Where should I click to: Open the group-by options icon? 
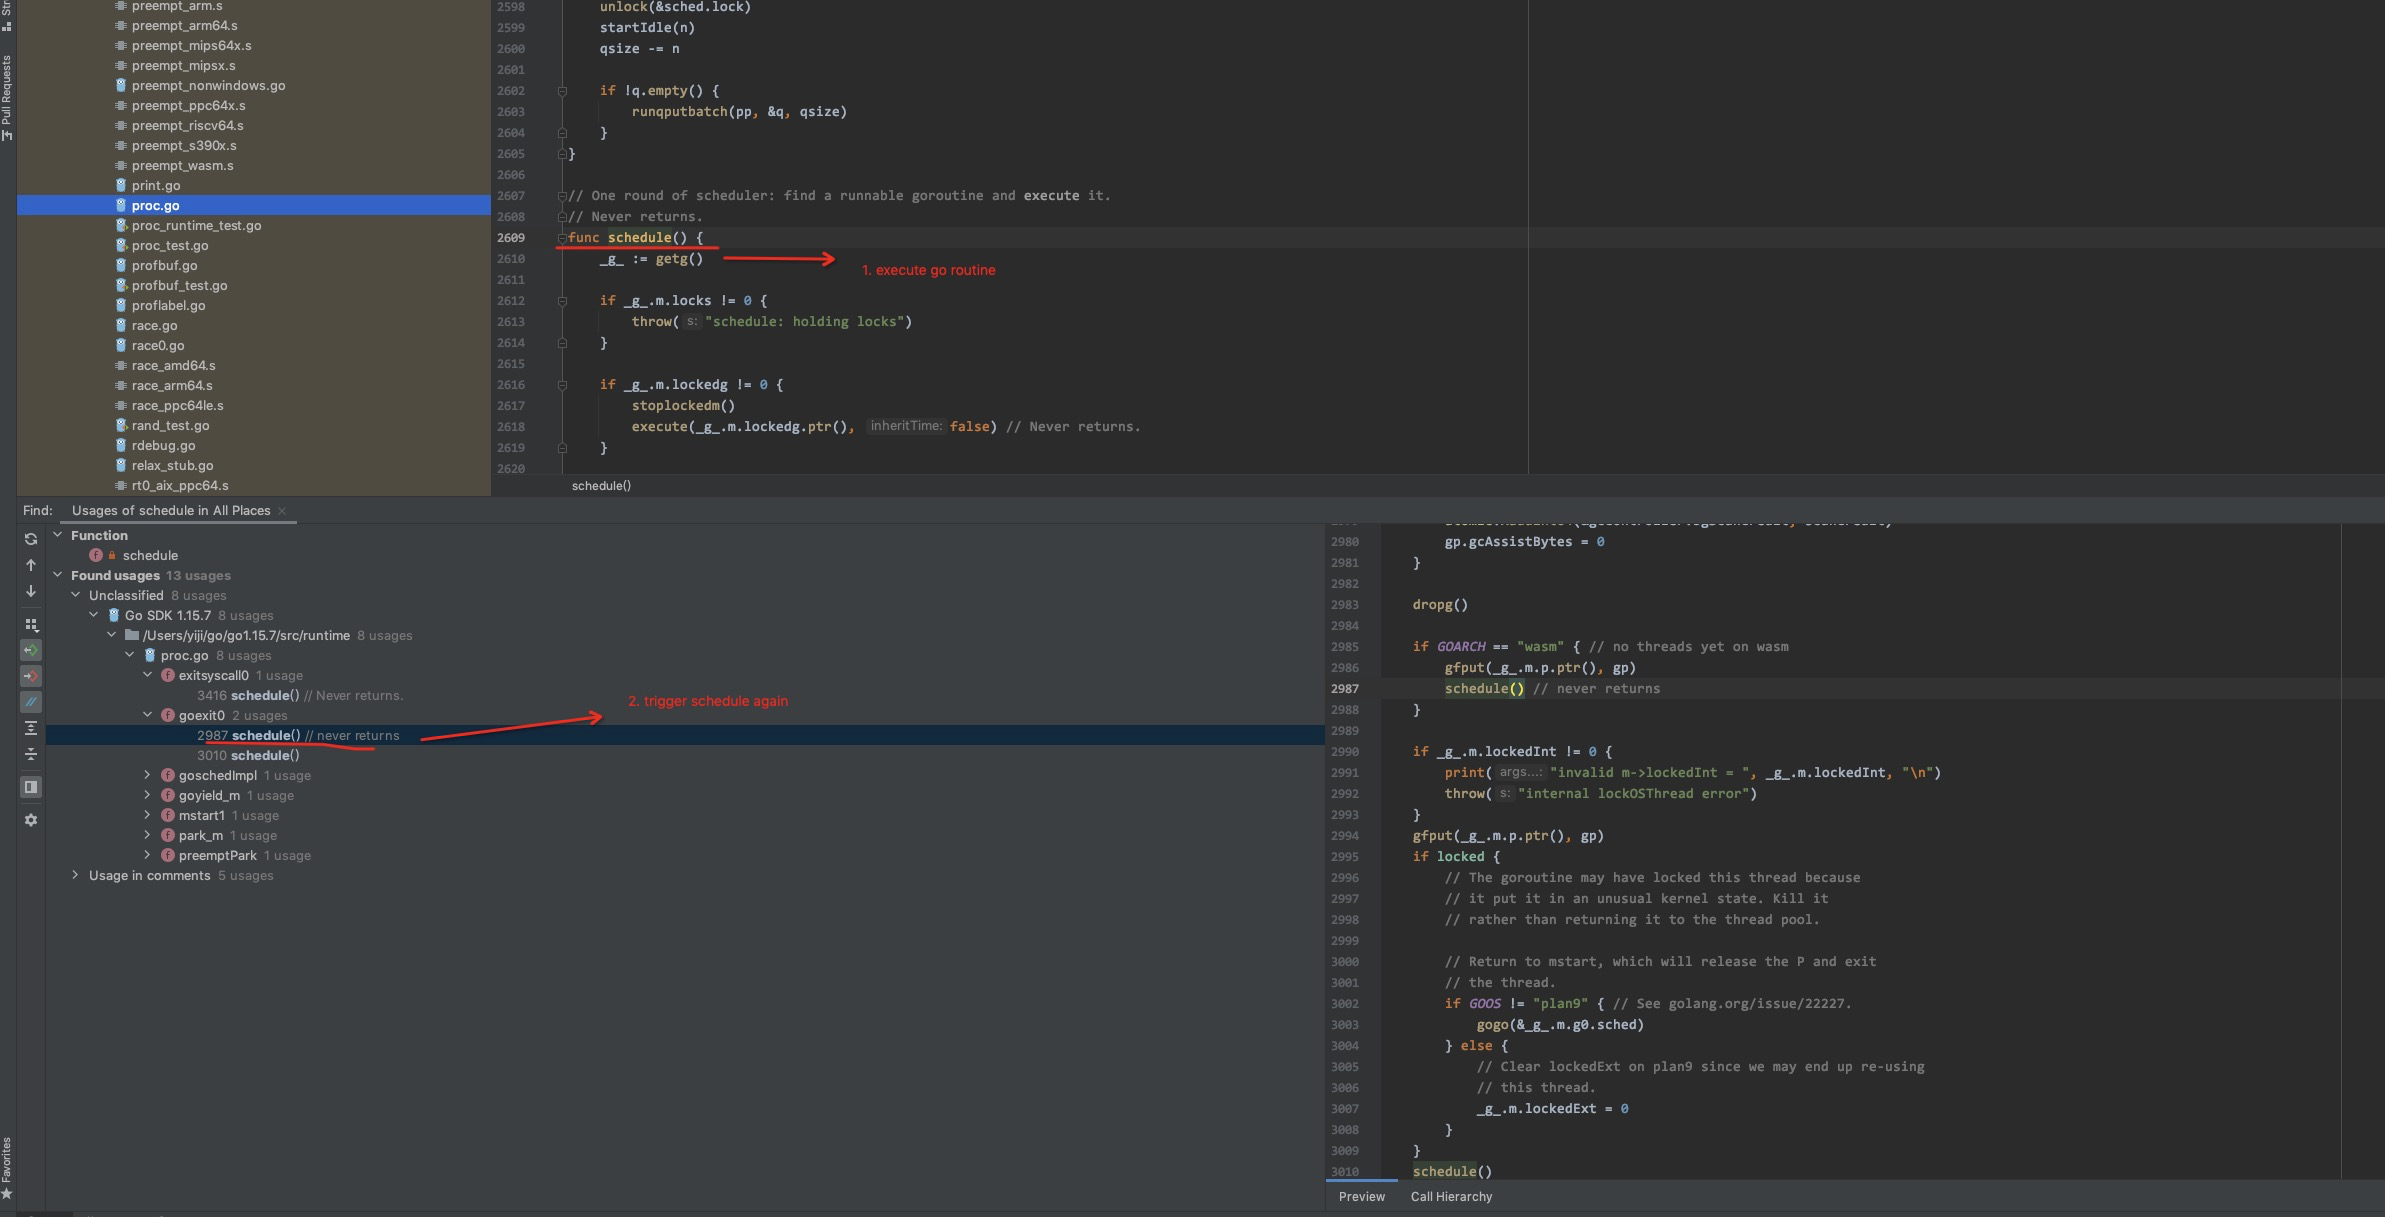coord(31,624)
